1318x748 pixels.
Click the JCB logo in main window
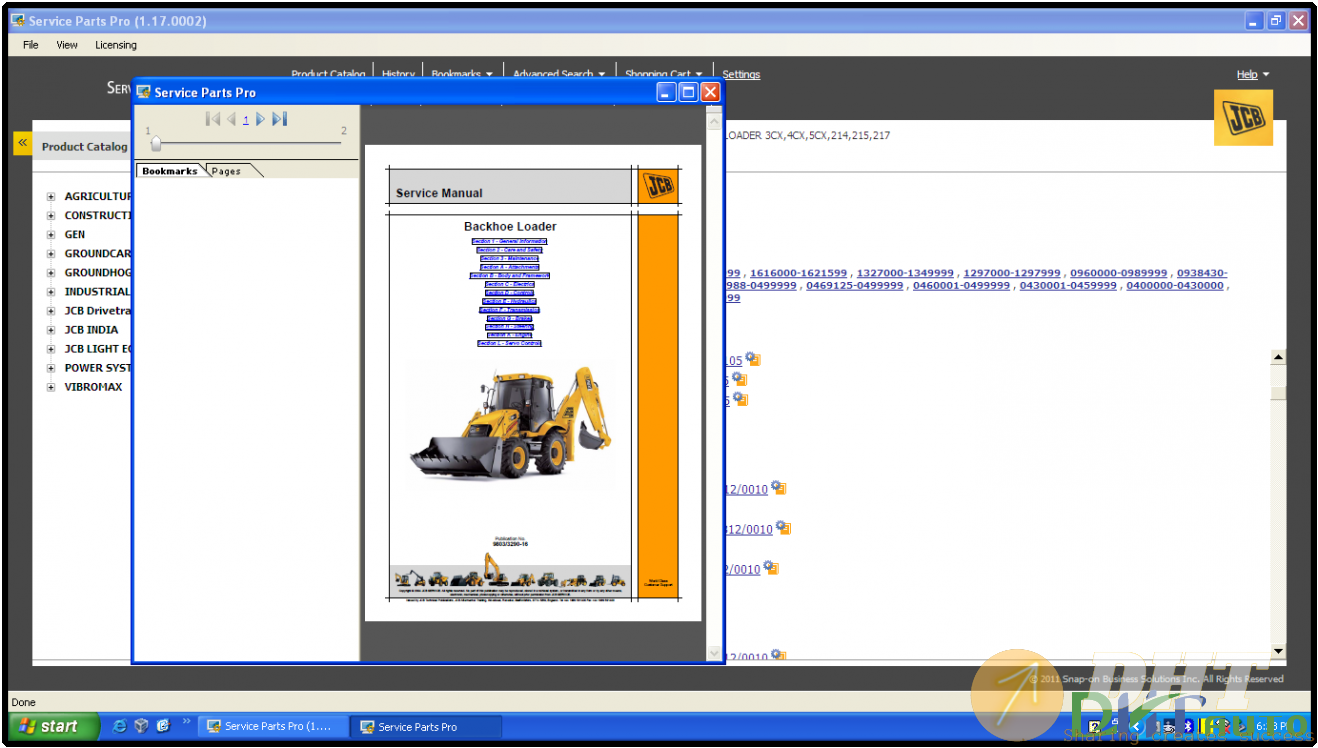[x=1243, y=118]
